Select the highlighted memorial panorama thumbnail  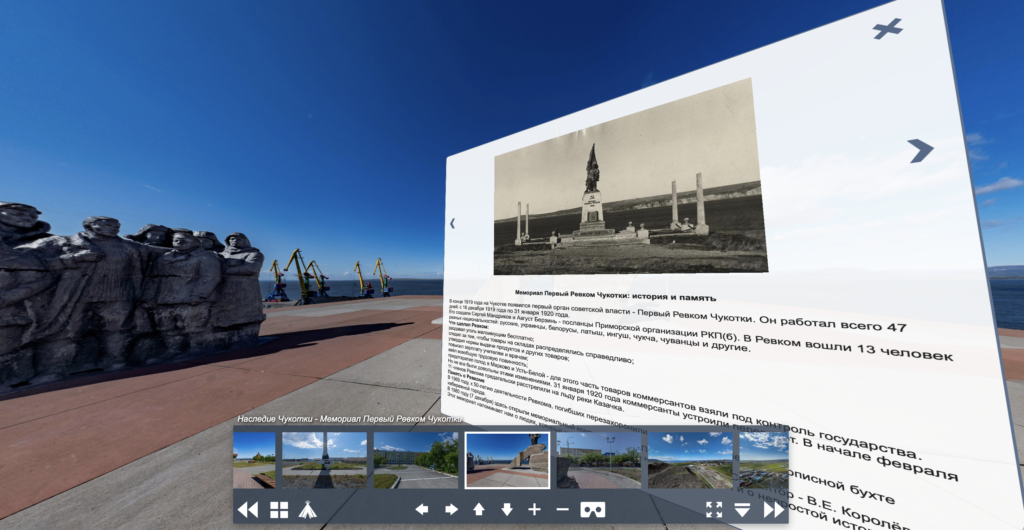coord(507,460)
